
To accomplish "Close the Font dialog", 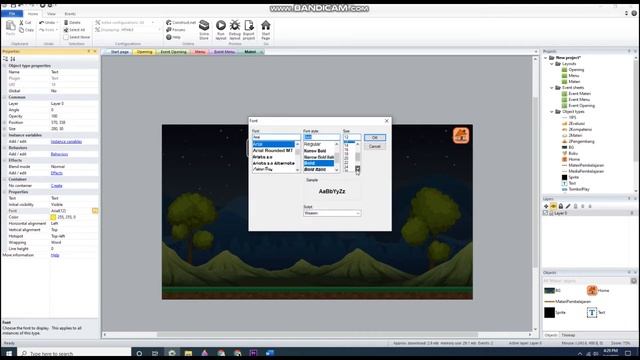I will 387,121.
